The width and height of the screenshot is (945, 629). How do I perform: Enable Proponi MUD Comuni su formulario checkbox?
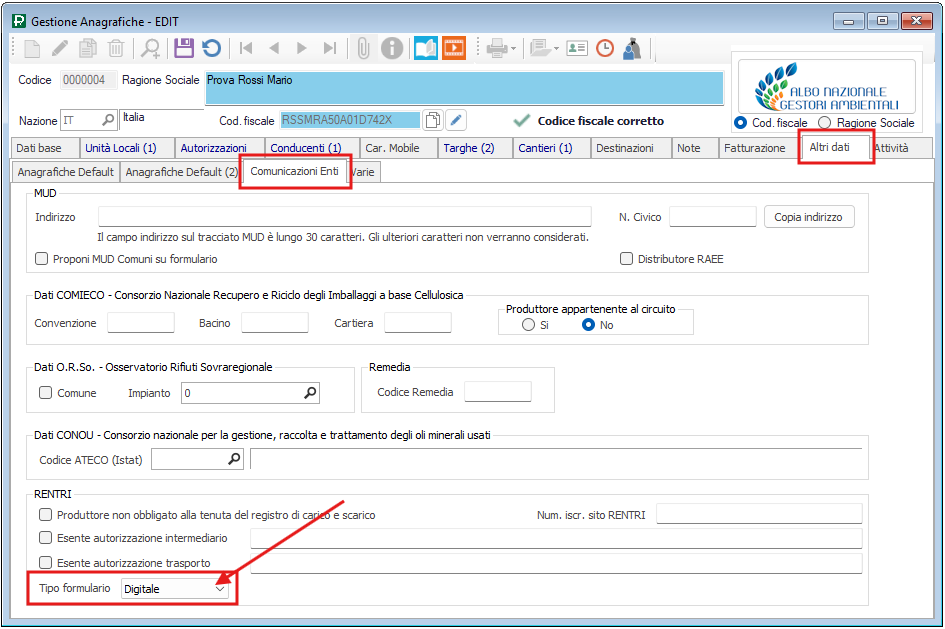click(x=42, y=259)
